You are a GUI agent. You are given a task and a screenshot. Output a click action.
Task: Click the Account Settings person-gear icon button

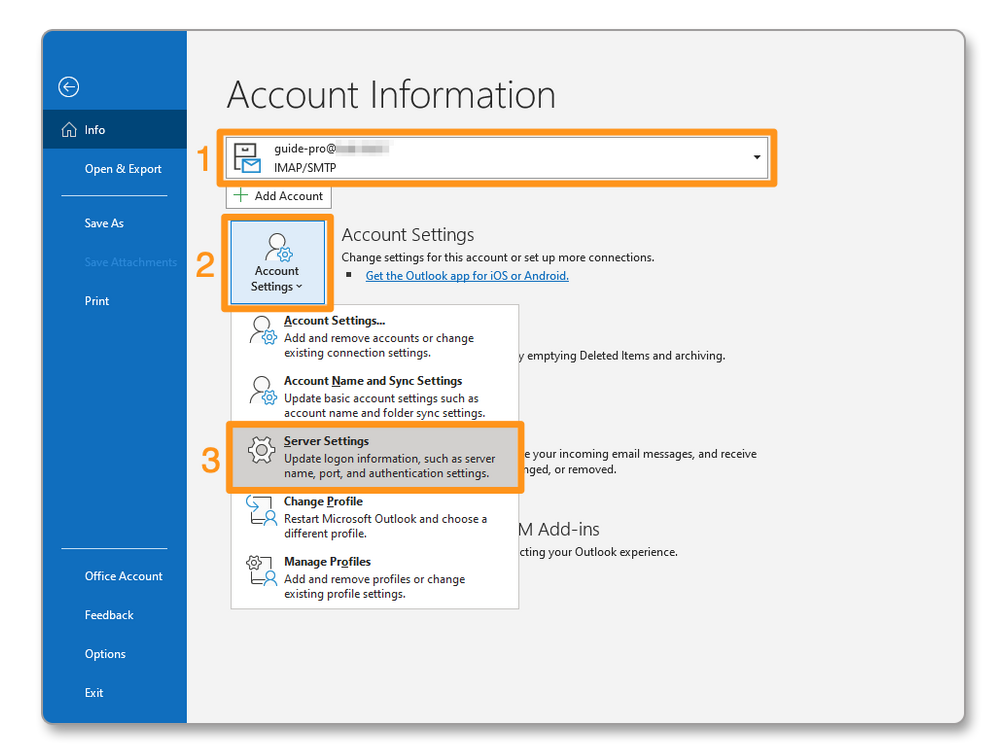(277, 248)
